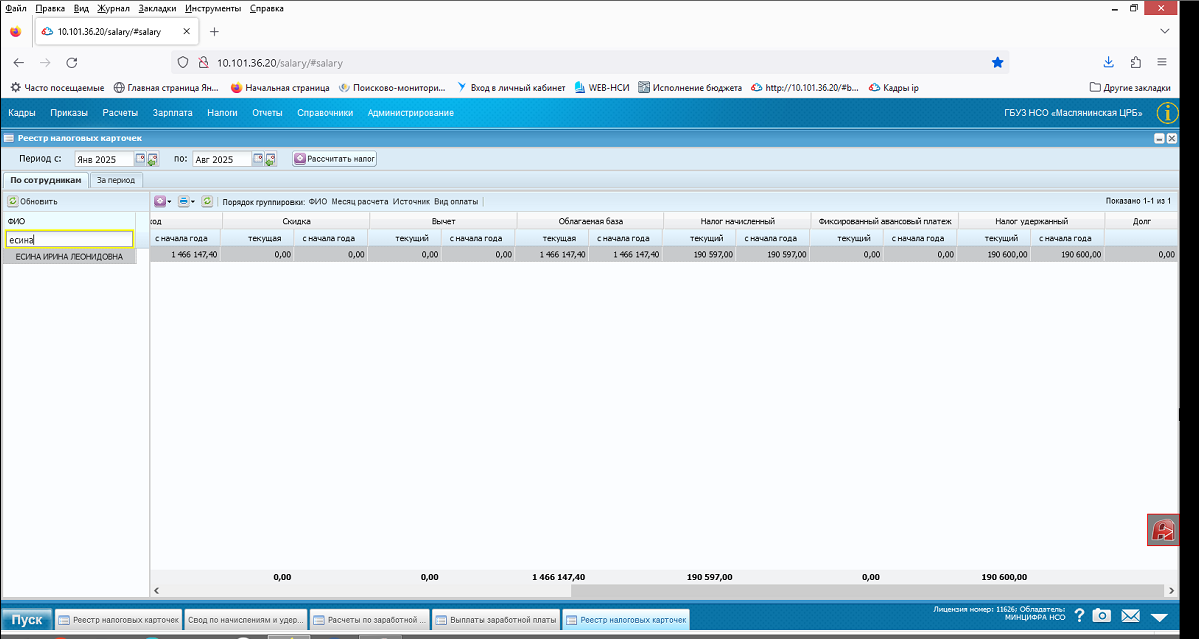Click the 'по' field Авг 2025

coord(222,160)
